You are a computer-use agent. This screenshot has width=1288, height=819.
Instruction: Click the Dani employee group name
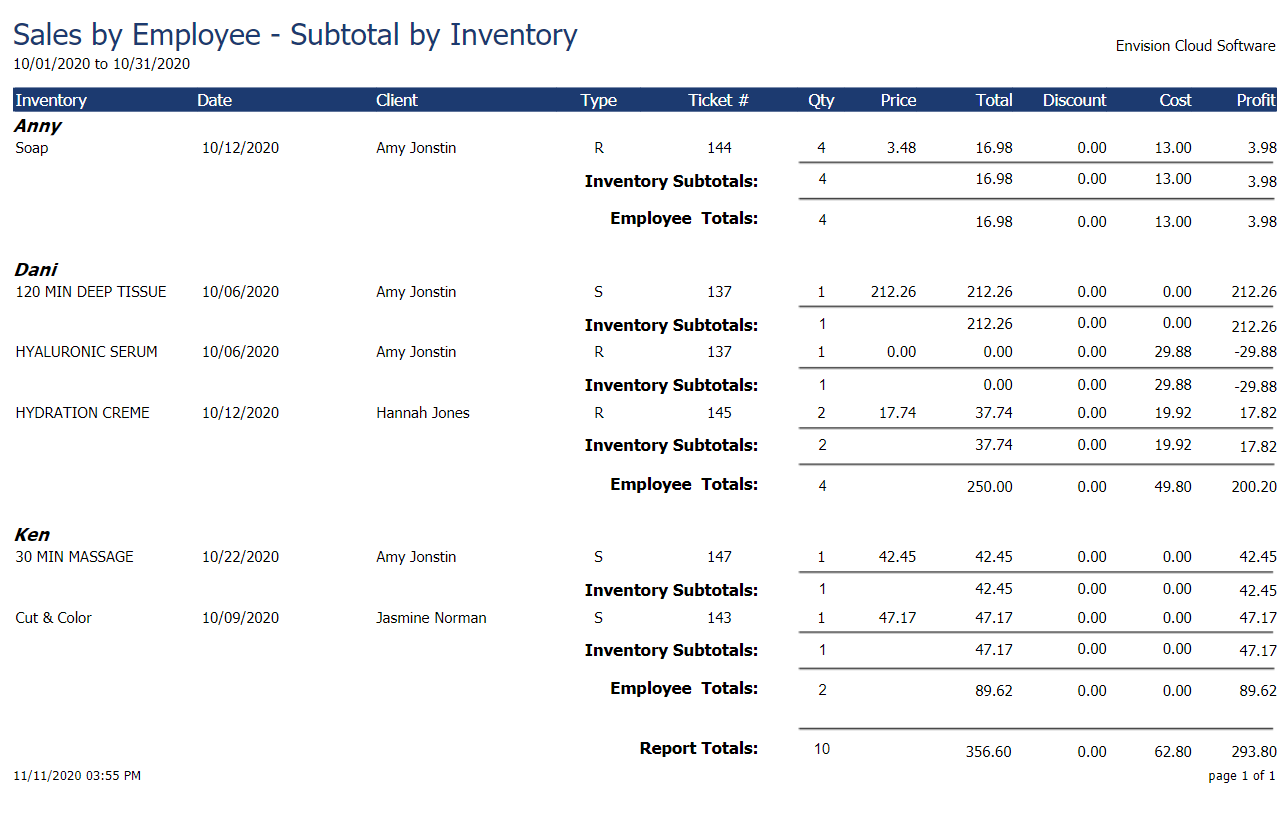click(x=36, y=270)
